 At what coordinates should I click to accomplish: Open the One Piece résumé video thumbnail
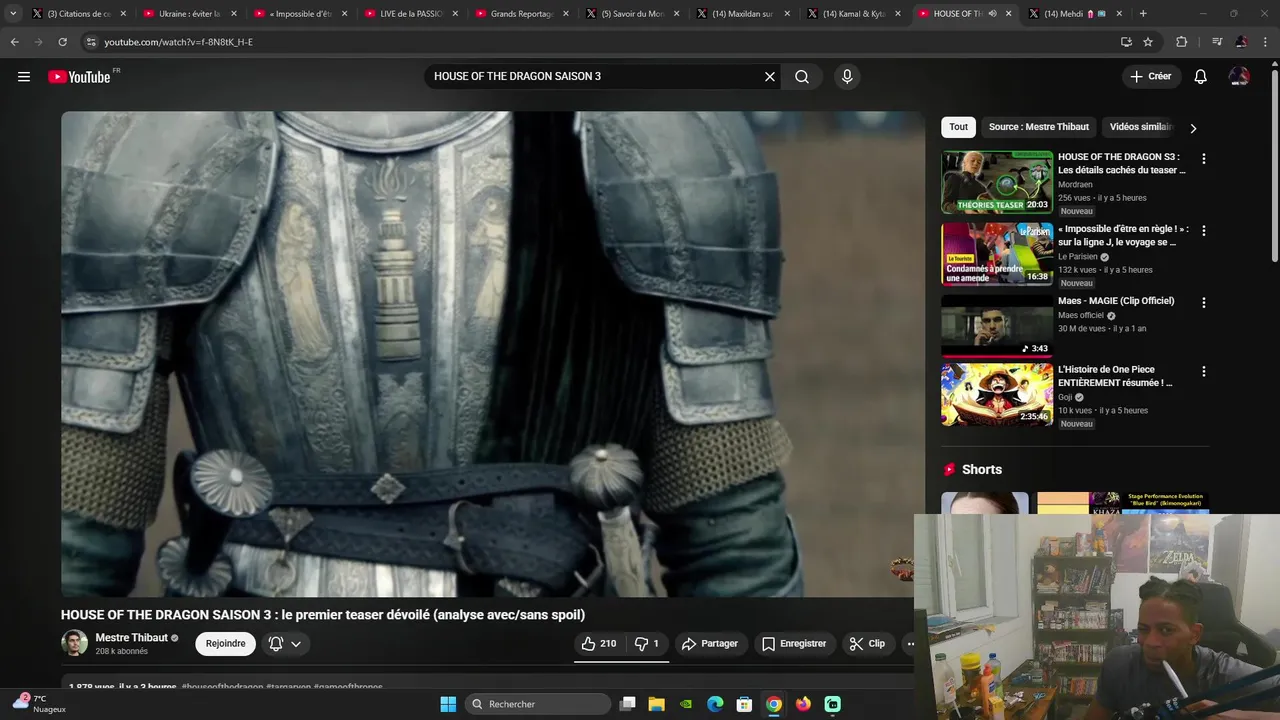tap(997, 395)
